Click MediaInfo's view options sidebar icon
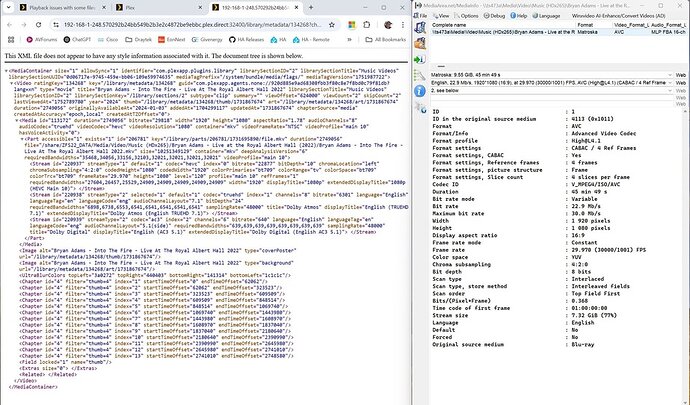 point(420,76)
